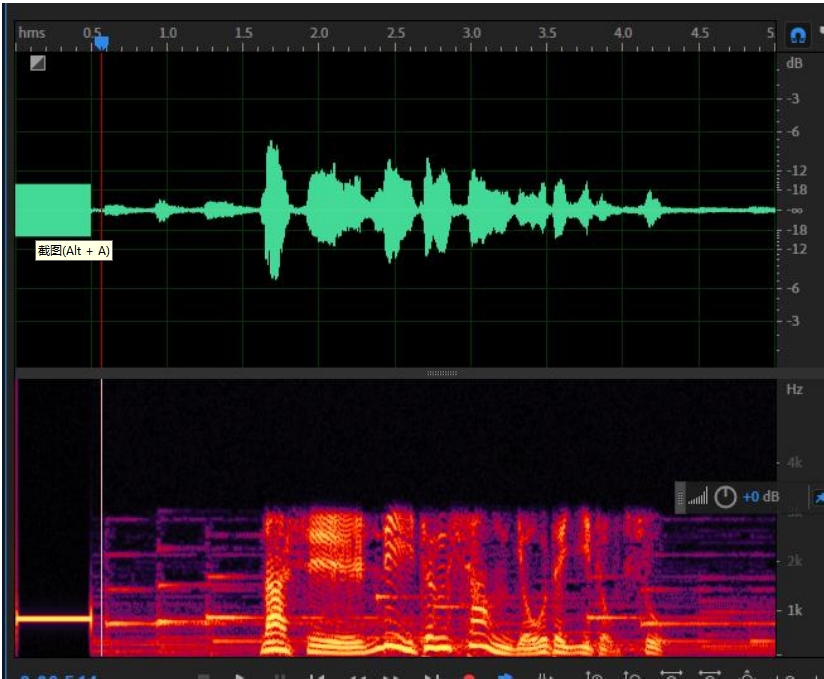
Task: Pause the audio with the Pause button
Action: click(279, 676)
